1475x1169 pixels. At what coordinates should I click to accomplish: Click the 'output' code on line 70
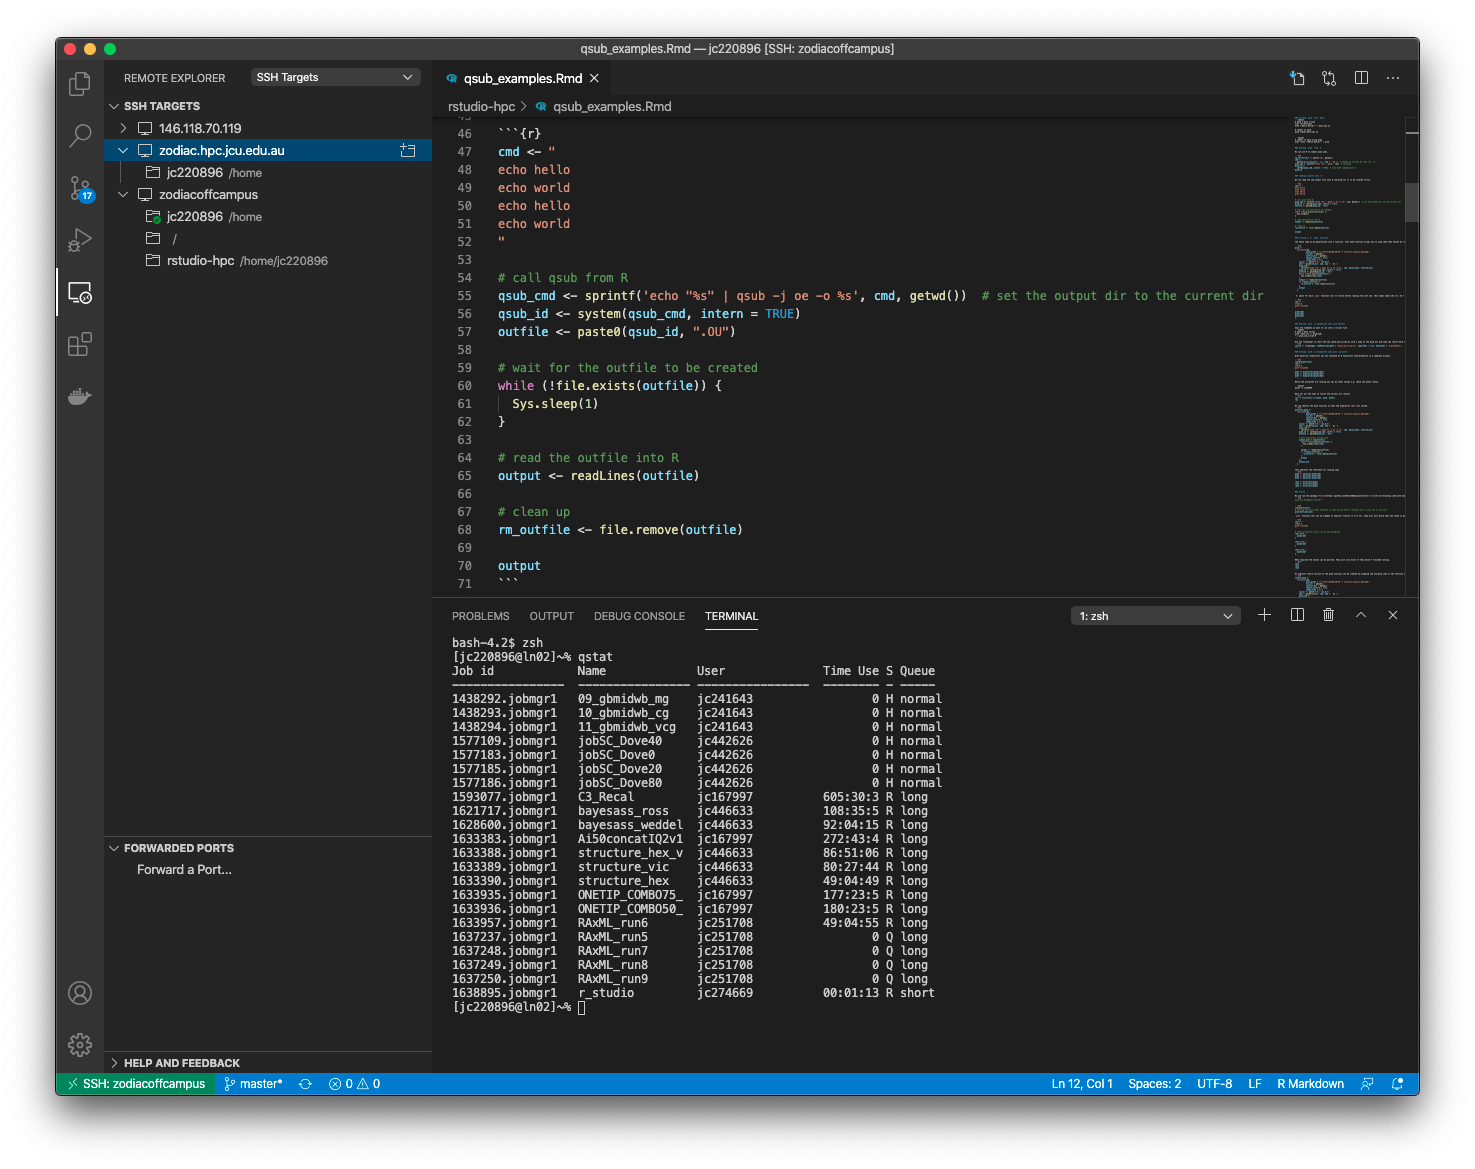[519, 566]
